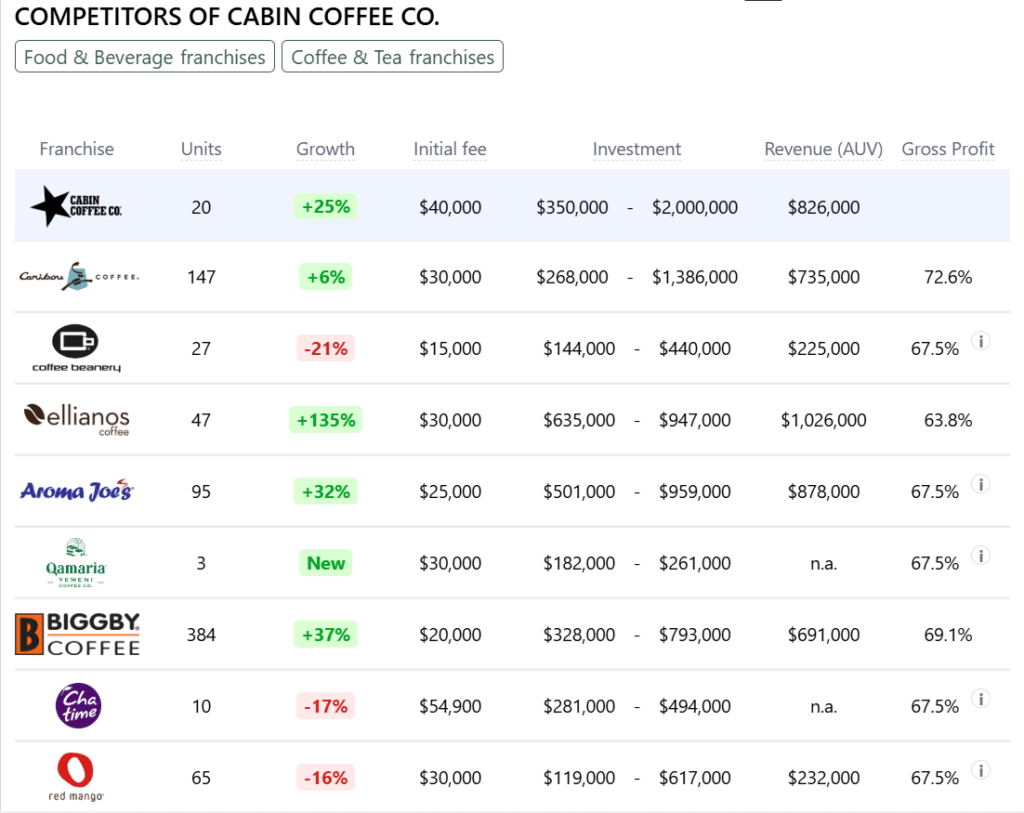Click the +135% growth badge
1024x813 pixels.
[325, 420]
